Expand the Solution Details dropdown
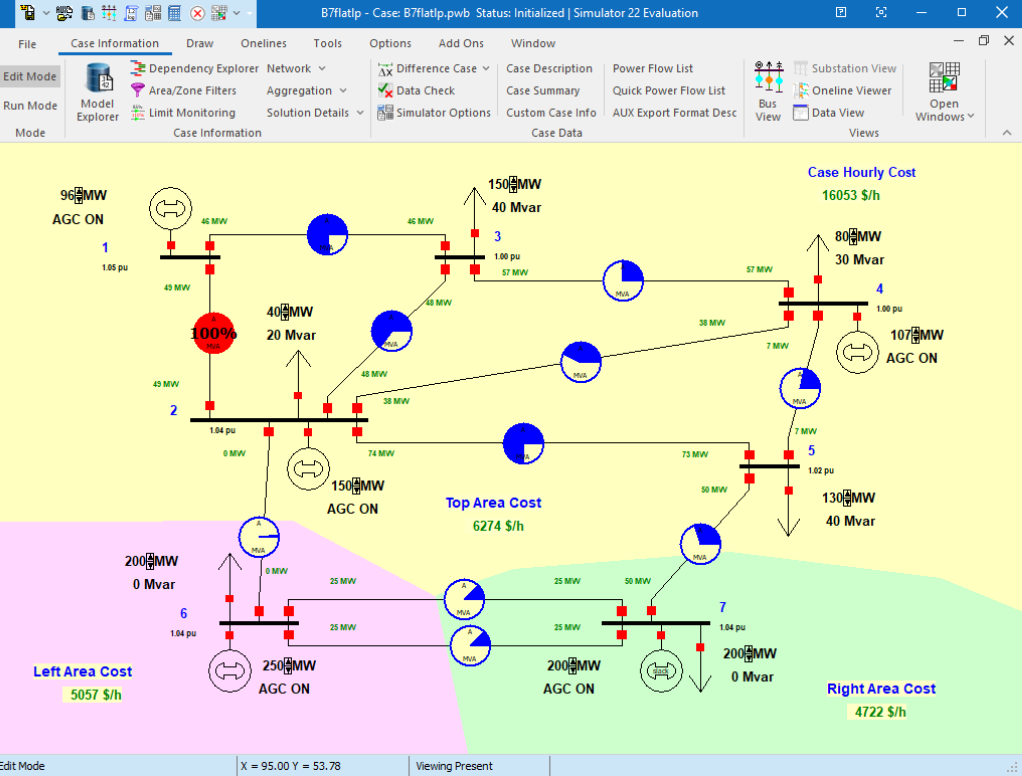 (x=315, y=113)
